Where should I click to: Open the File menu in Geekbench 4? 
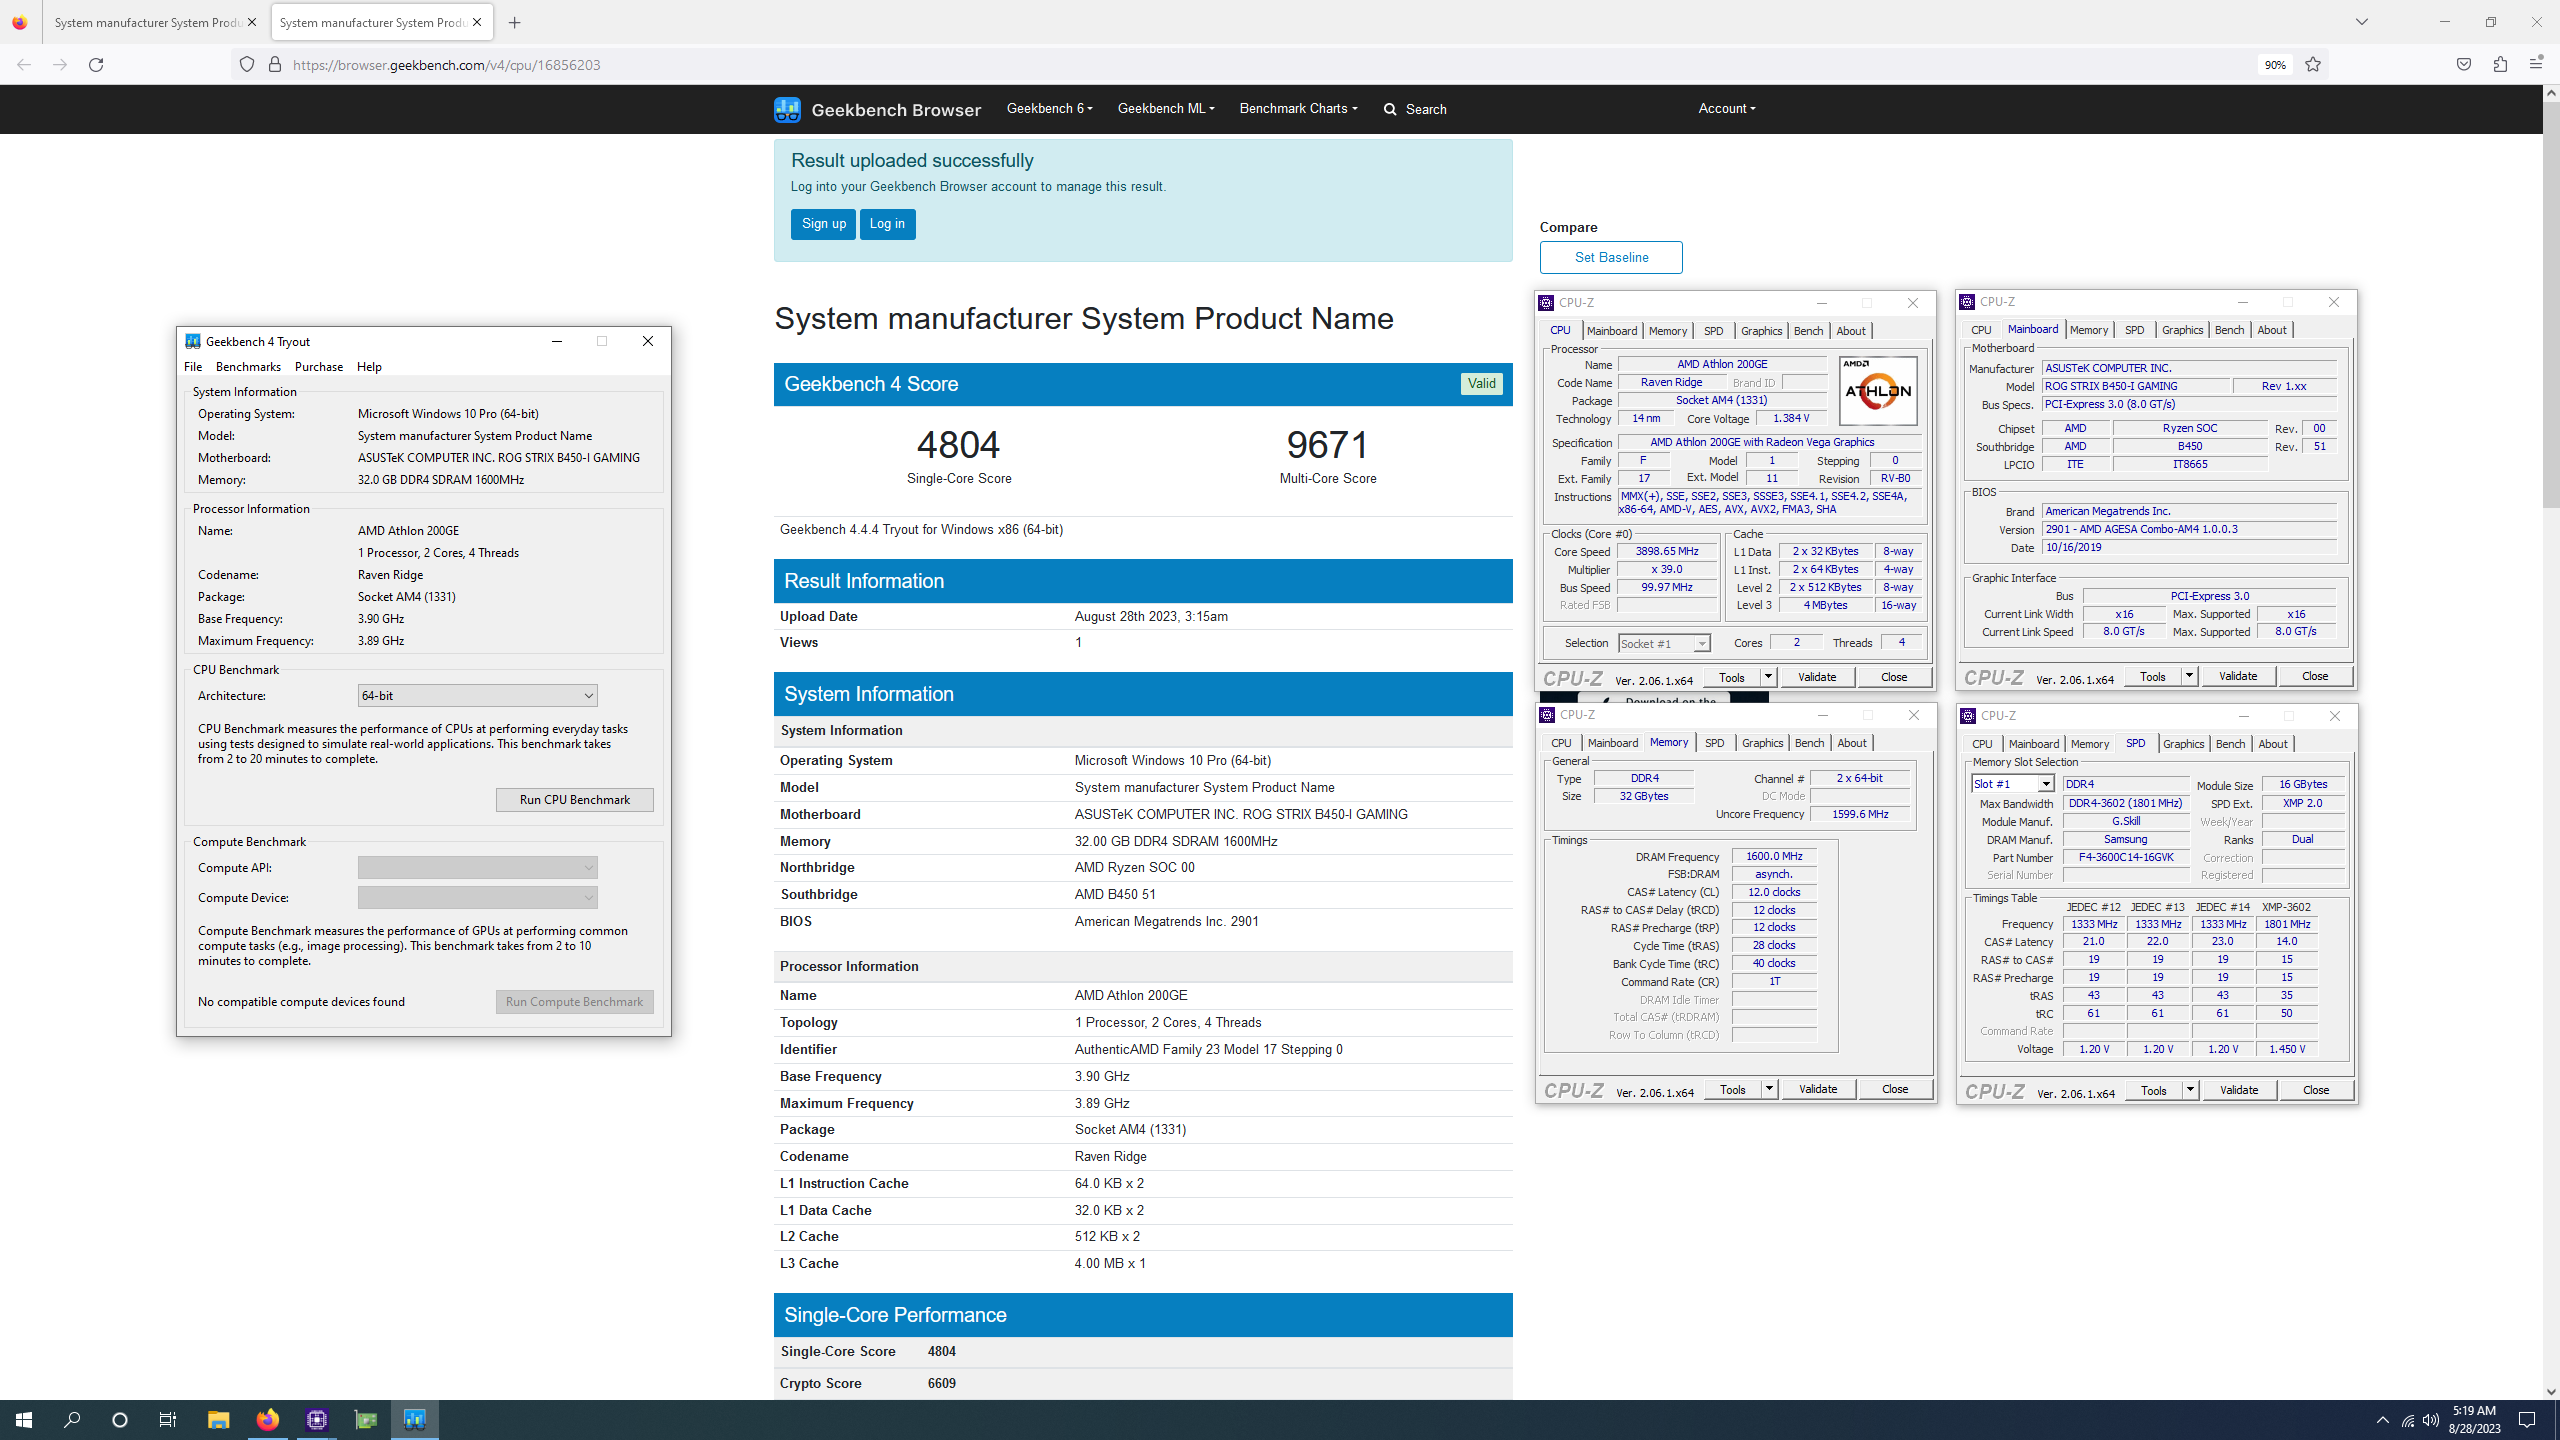(x=193, y=367)
